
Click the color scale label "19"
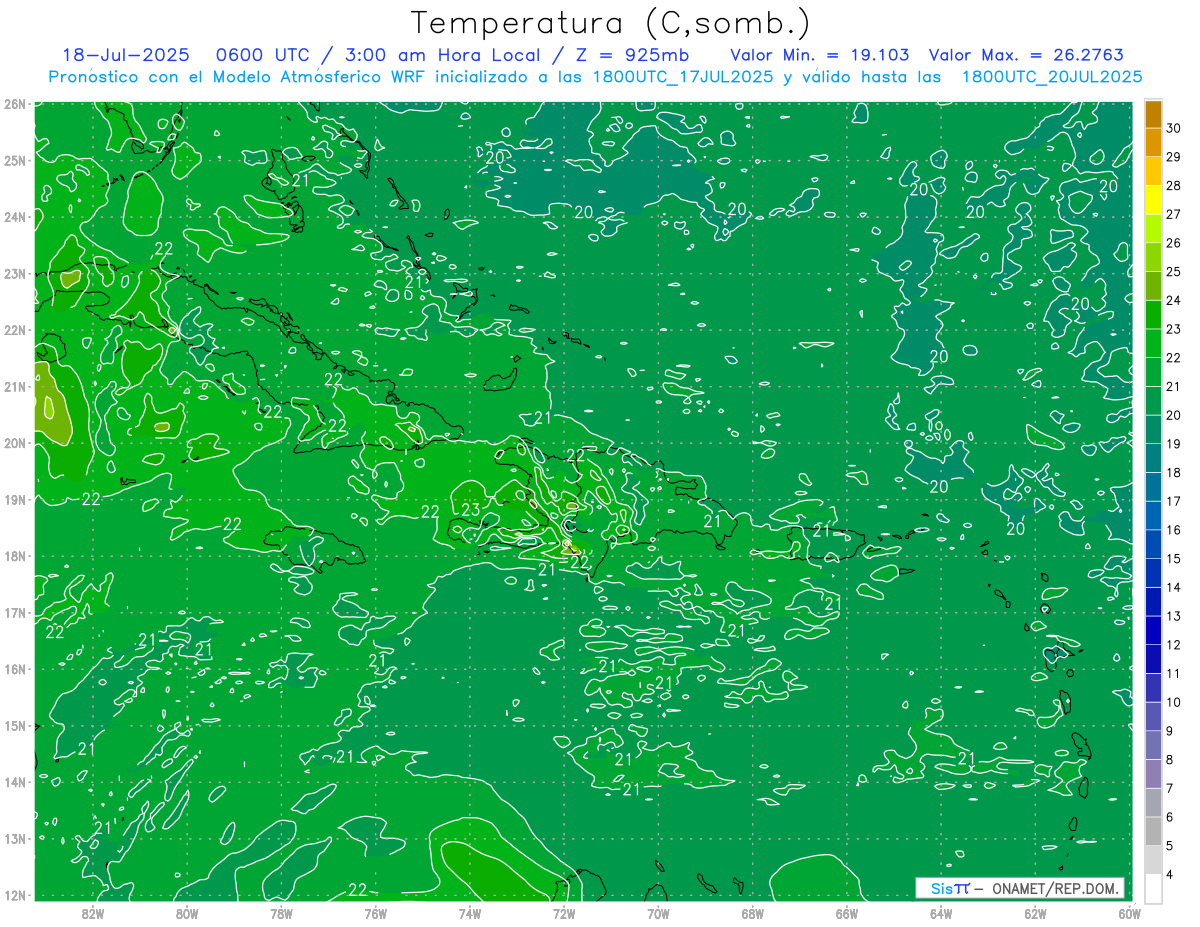pyautogui.click(x=1174, y=444)
